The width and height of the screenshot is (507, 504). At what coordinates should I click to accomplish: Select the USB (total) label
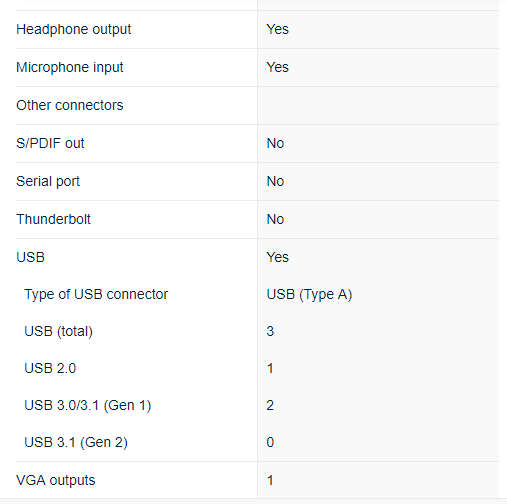pos(58,332)
